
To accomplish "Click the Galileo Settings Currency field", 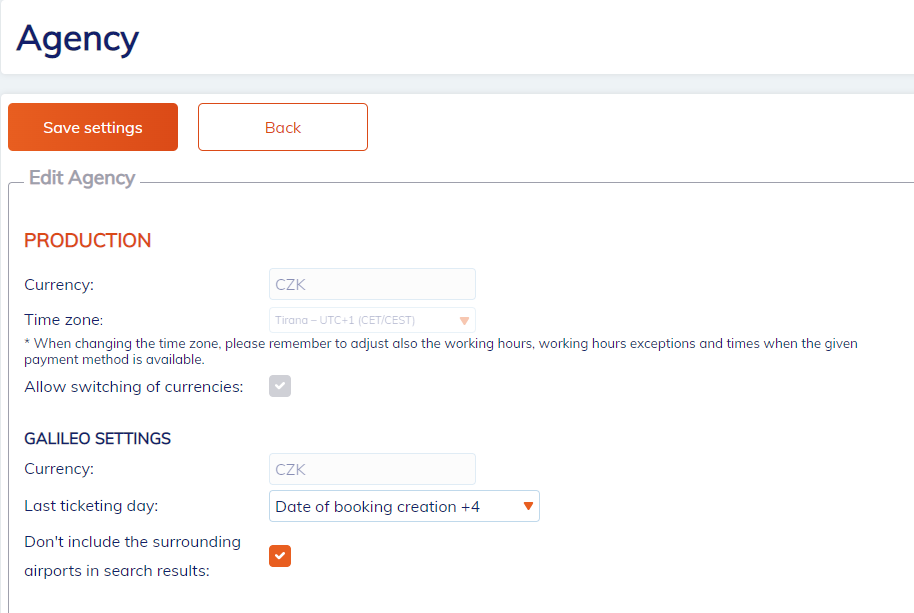I will pyautogui.click(x=372, y=469).
